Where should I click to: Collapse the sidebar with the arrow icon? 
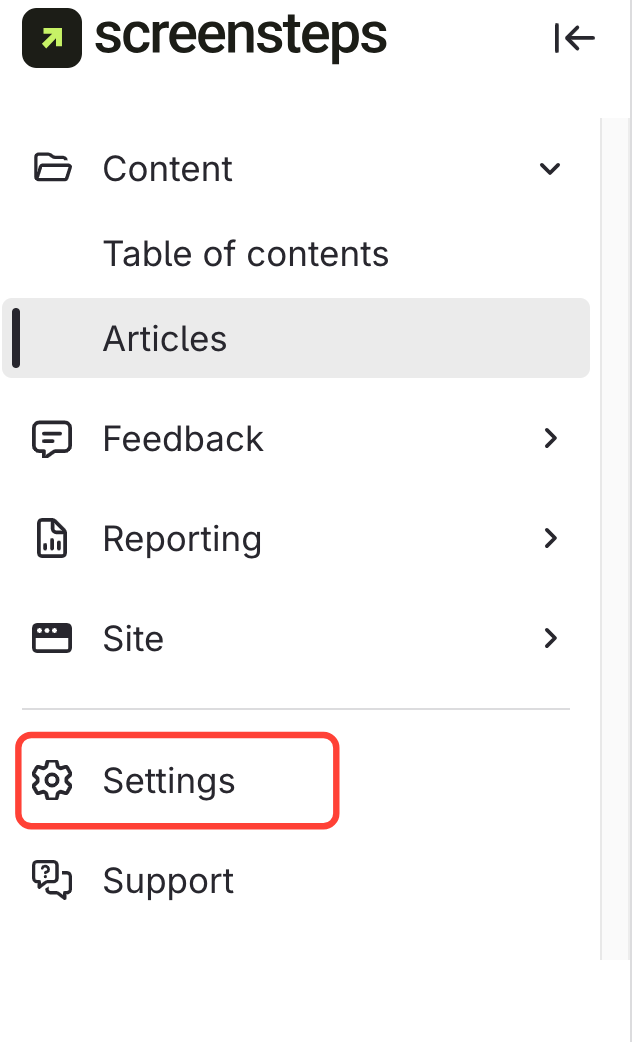(574, 38)
